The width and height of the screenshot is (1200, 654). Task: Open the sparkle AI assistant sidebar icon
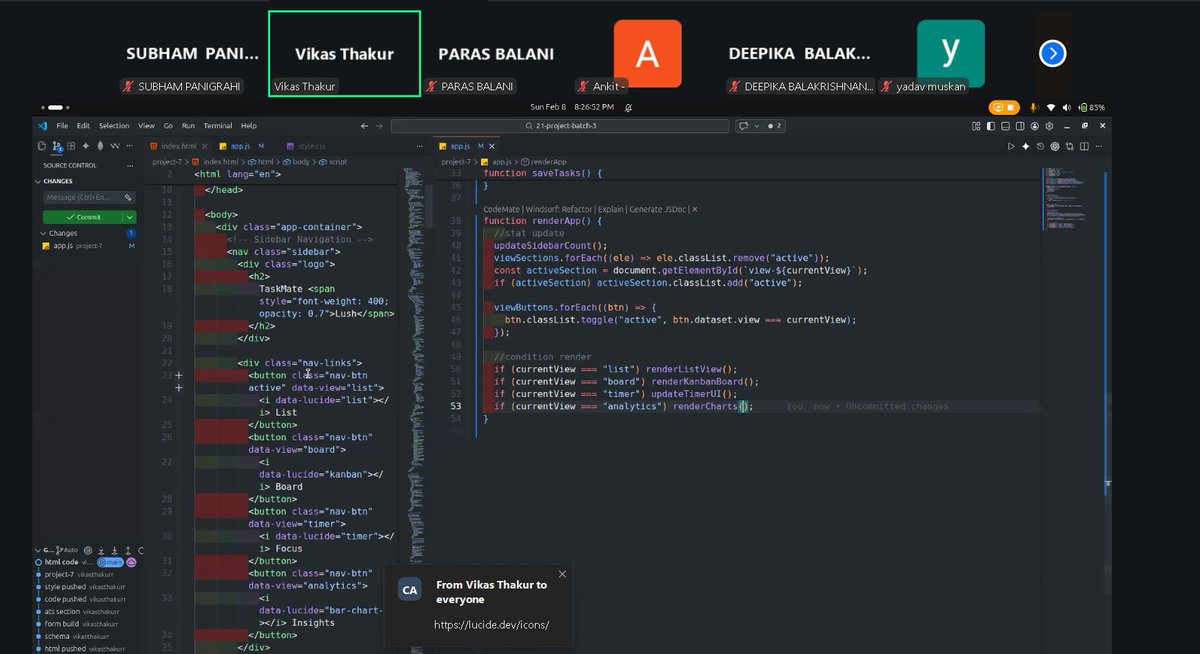point(86,146)
